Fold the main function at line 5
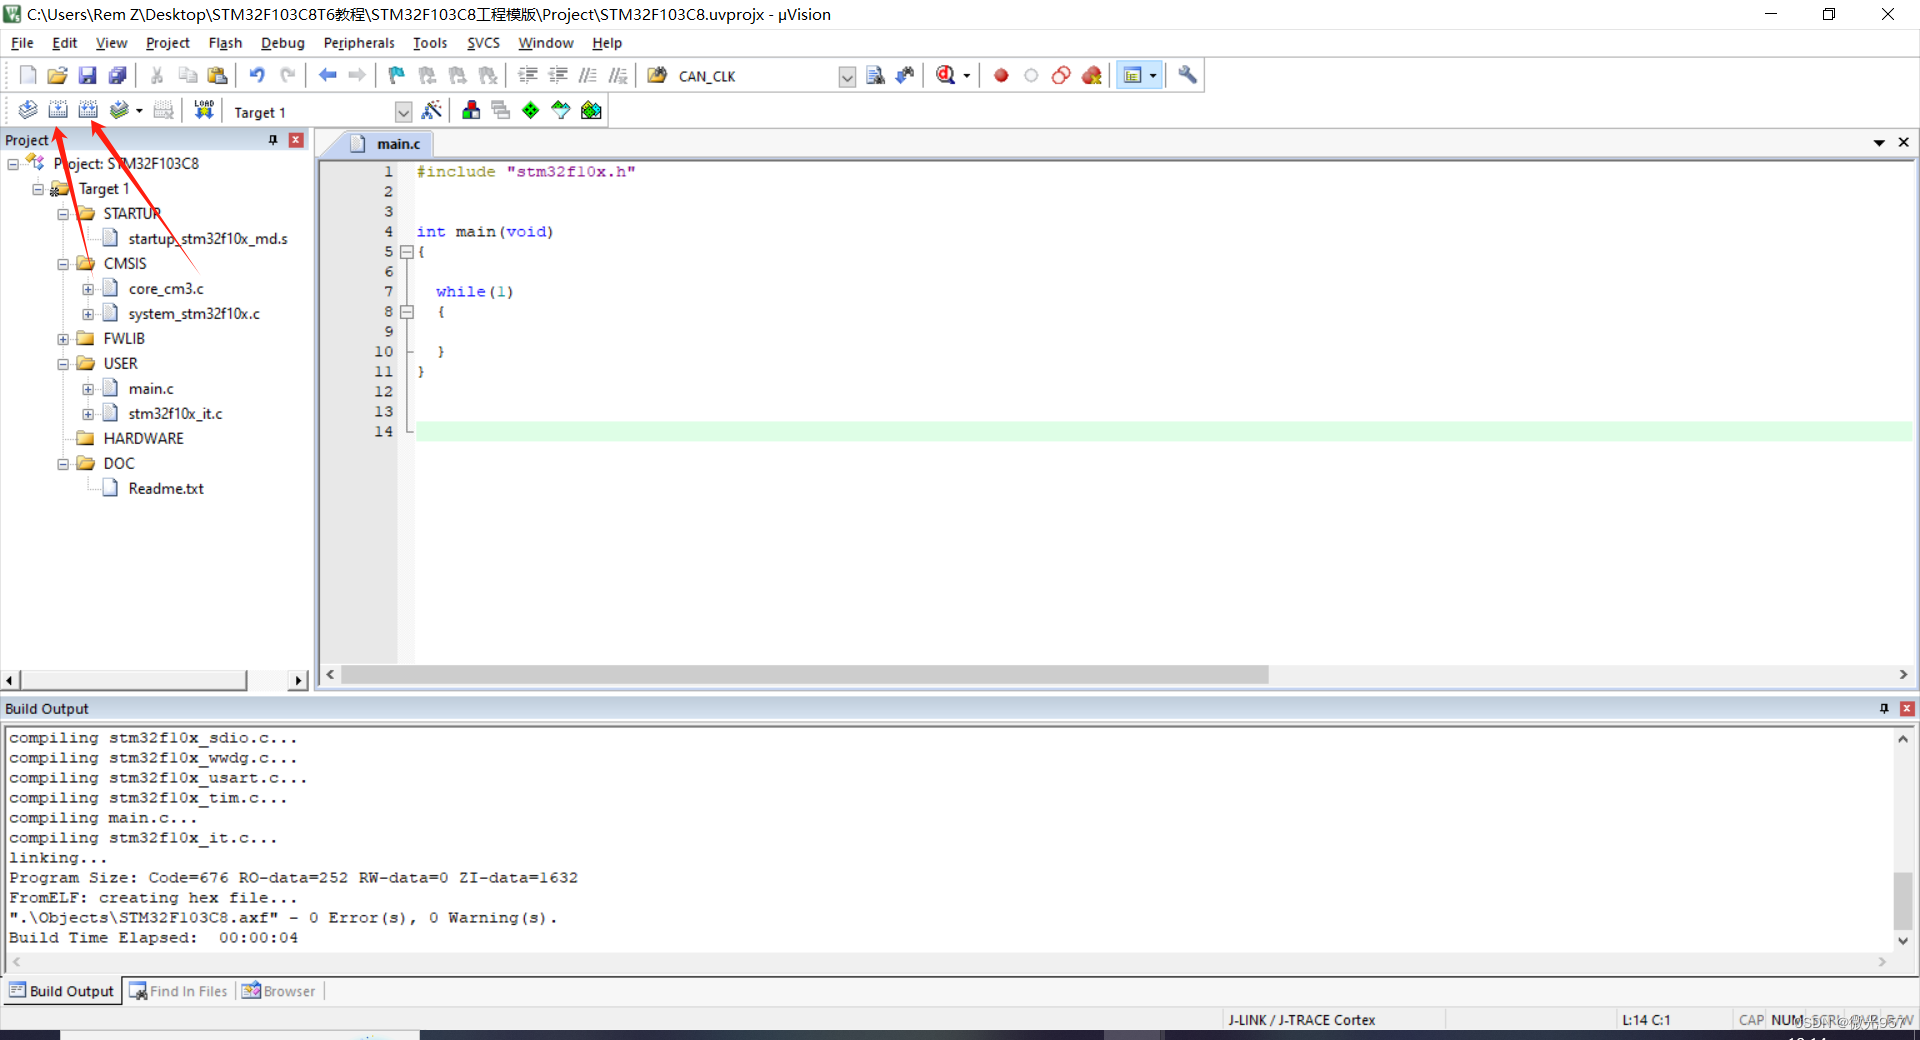The image size is (1920, 1040). coord(407,252)
